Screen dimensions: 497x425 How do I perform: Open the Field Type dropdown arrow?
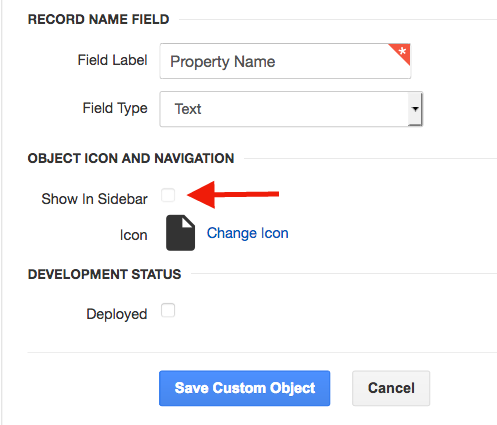pos(415,109)
